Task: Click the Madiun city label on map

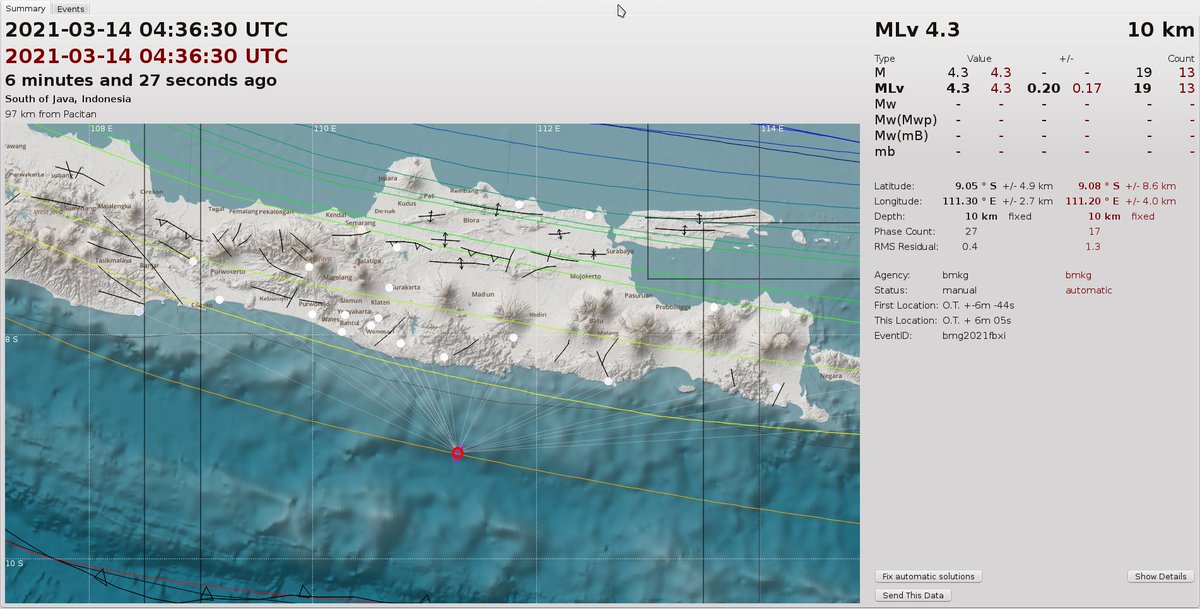Action: [483, 295]
